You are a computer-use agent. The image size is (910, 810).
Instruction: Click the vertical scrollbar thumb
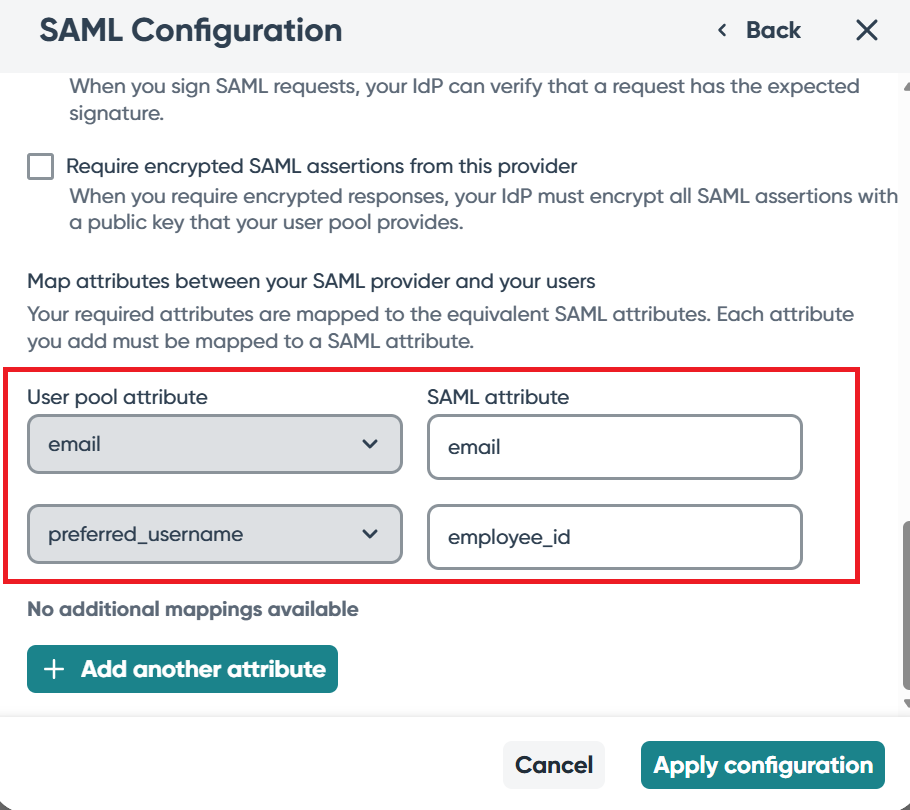pos(904,603)
